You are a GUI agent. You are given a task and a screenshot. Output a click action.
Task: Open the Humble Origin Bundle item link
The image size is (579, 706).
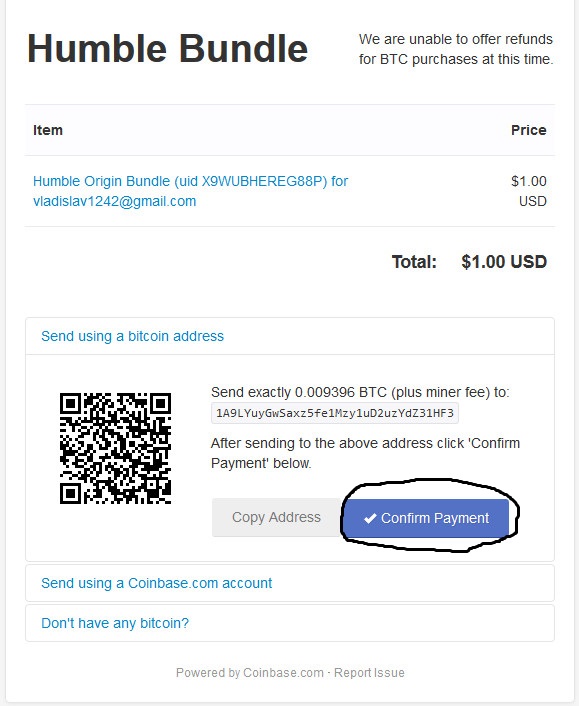click(190, 181)
